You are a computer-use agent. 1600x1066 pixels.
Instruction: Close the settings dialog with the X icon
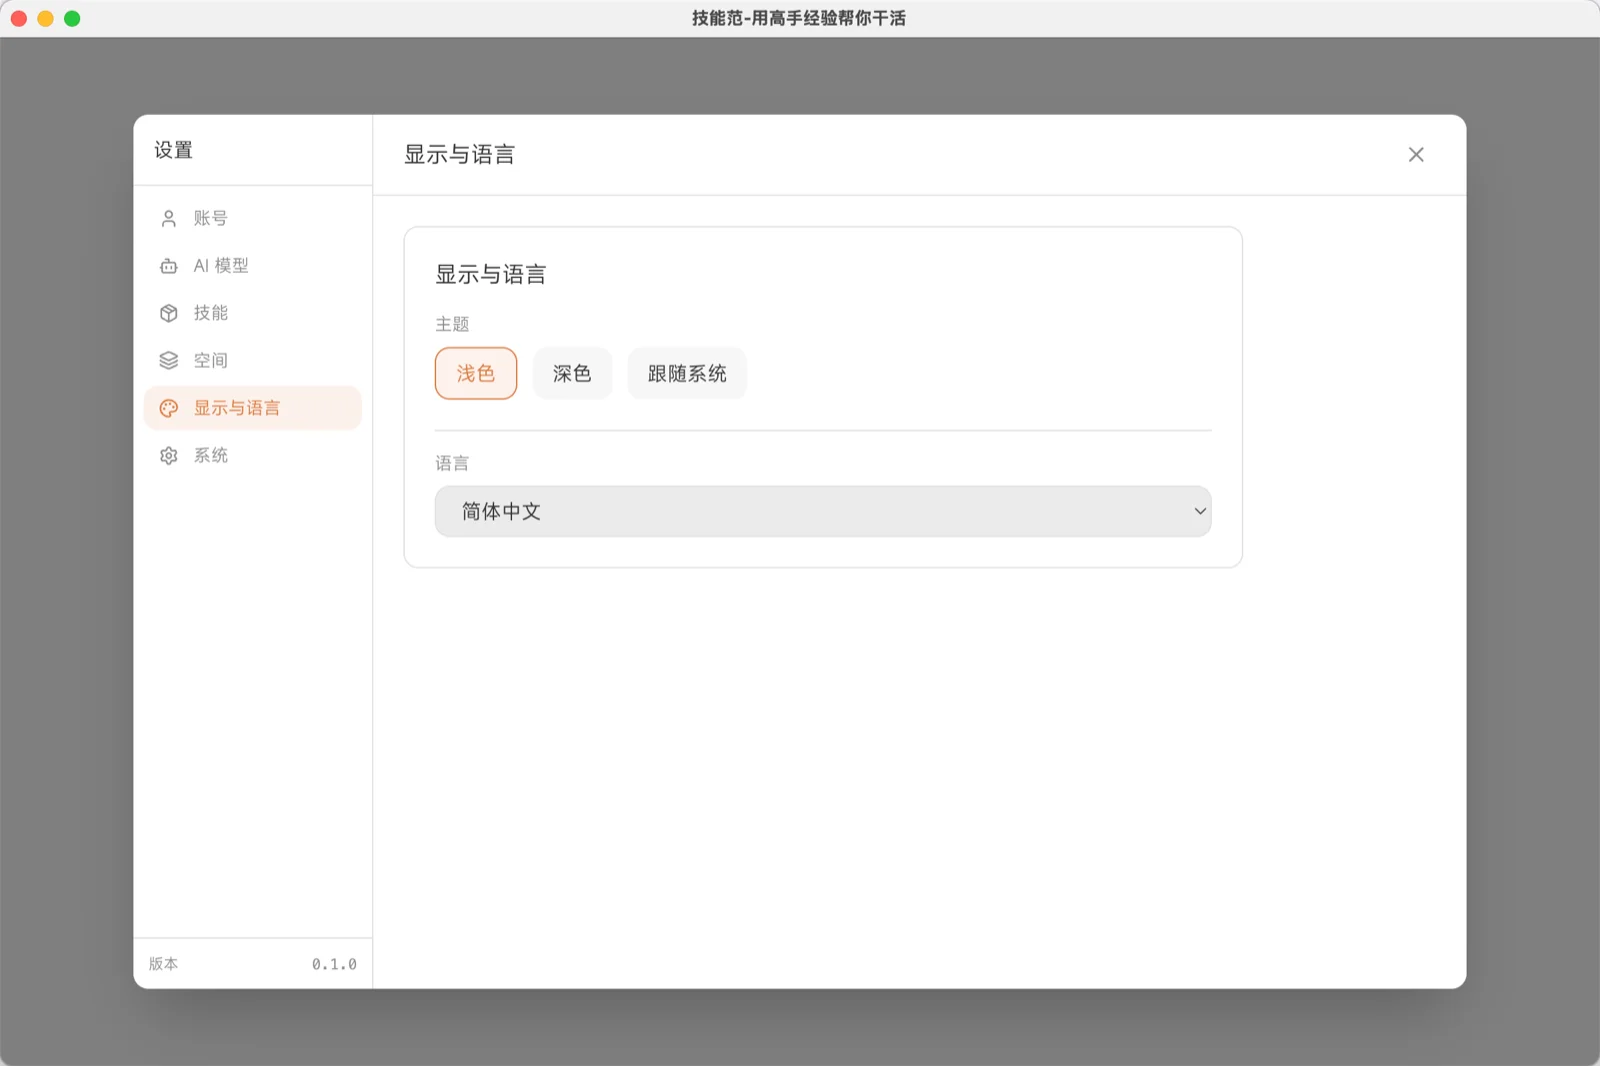click(x=1415, y=155)
